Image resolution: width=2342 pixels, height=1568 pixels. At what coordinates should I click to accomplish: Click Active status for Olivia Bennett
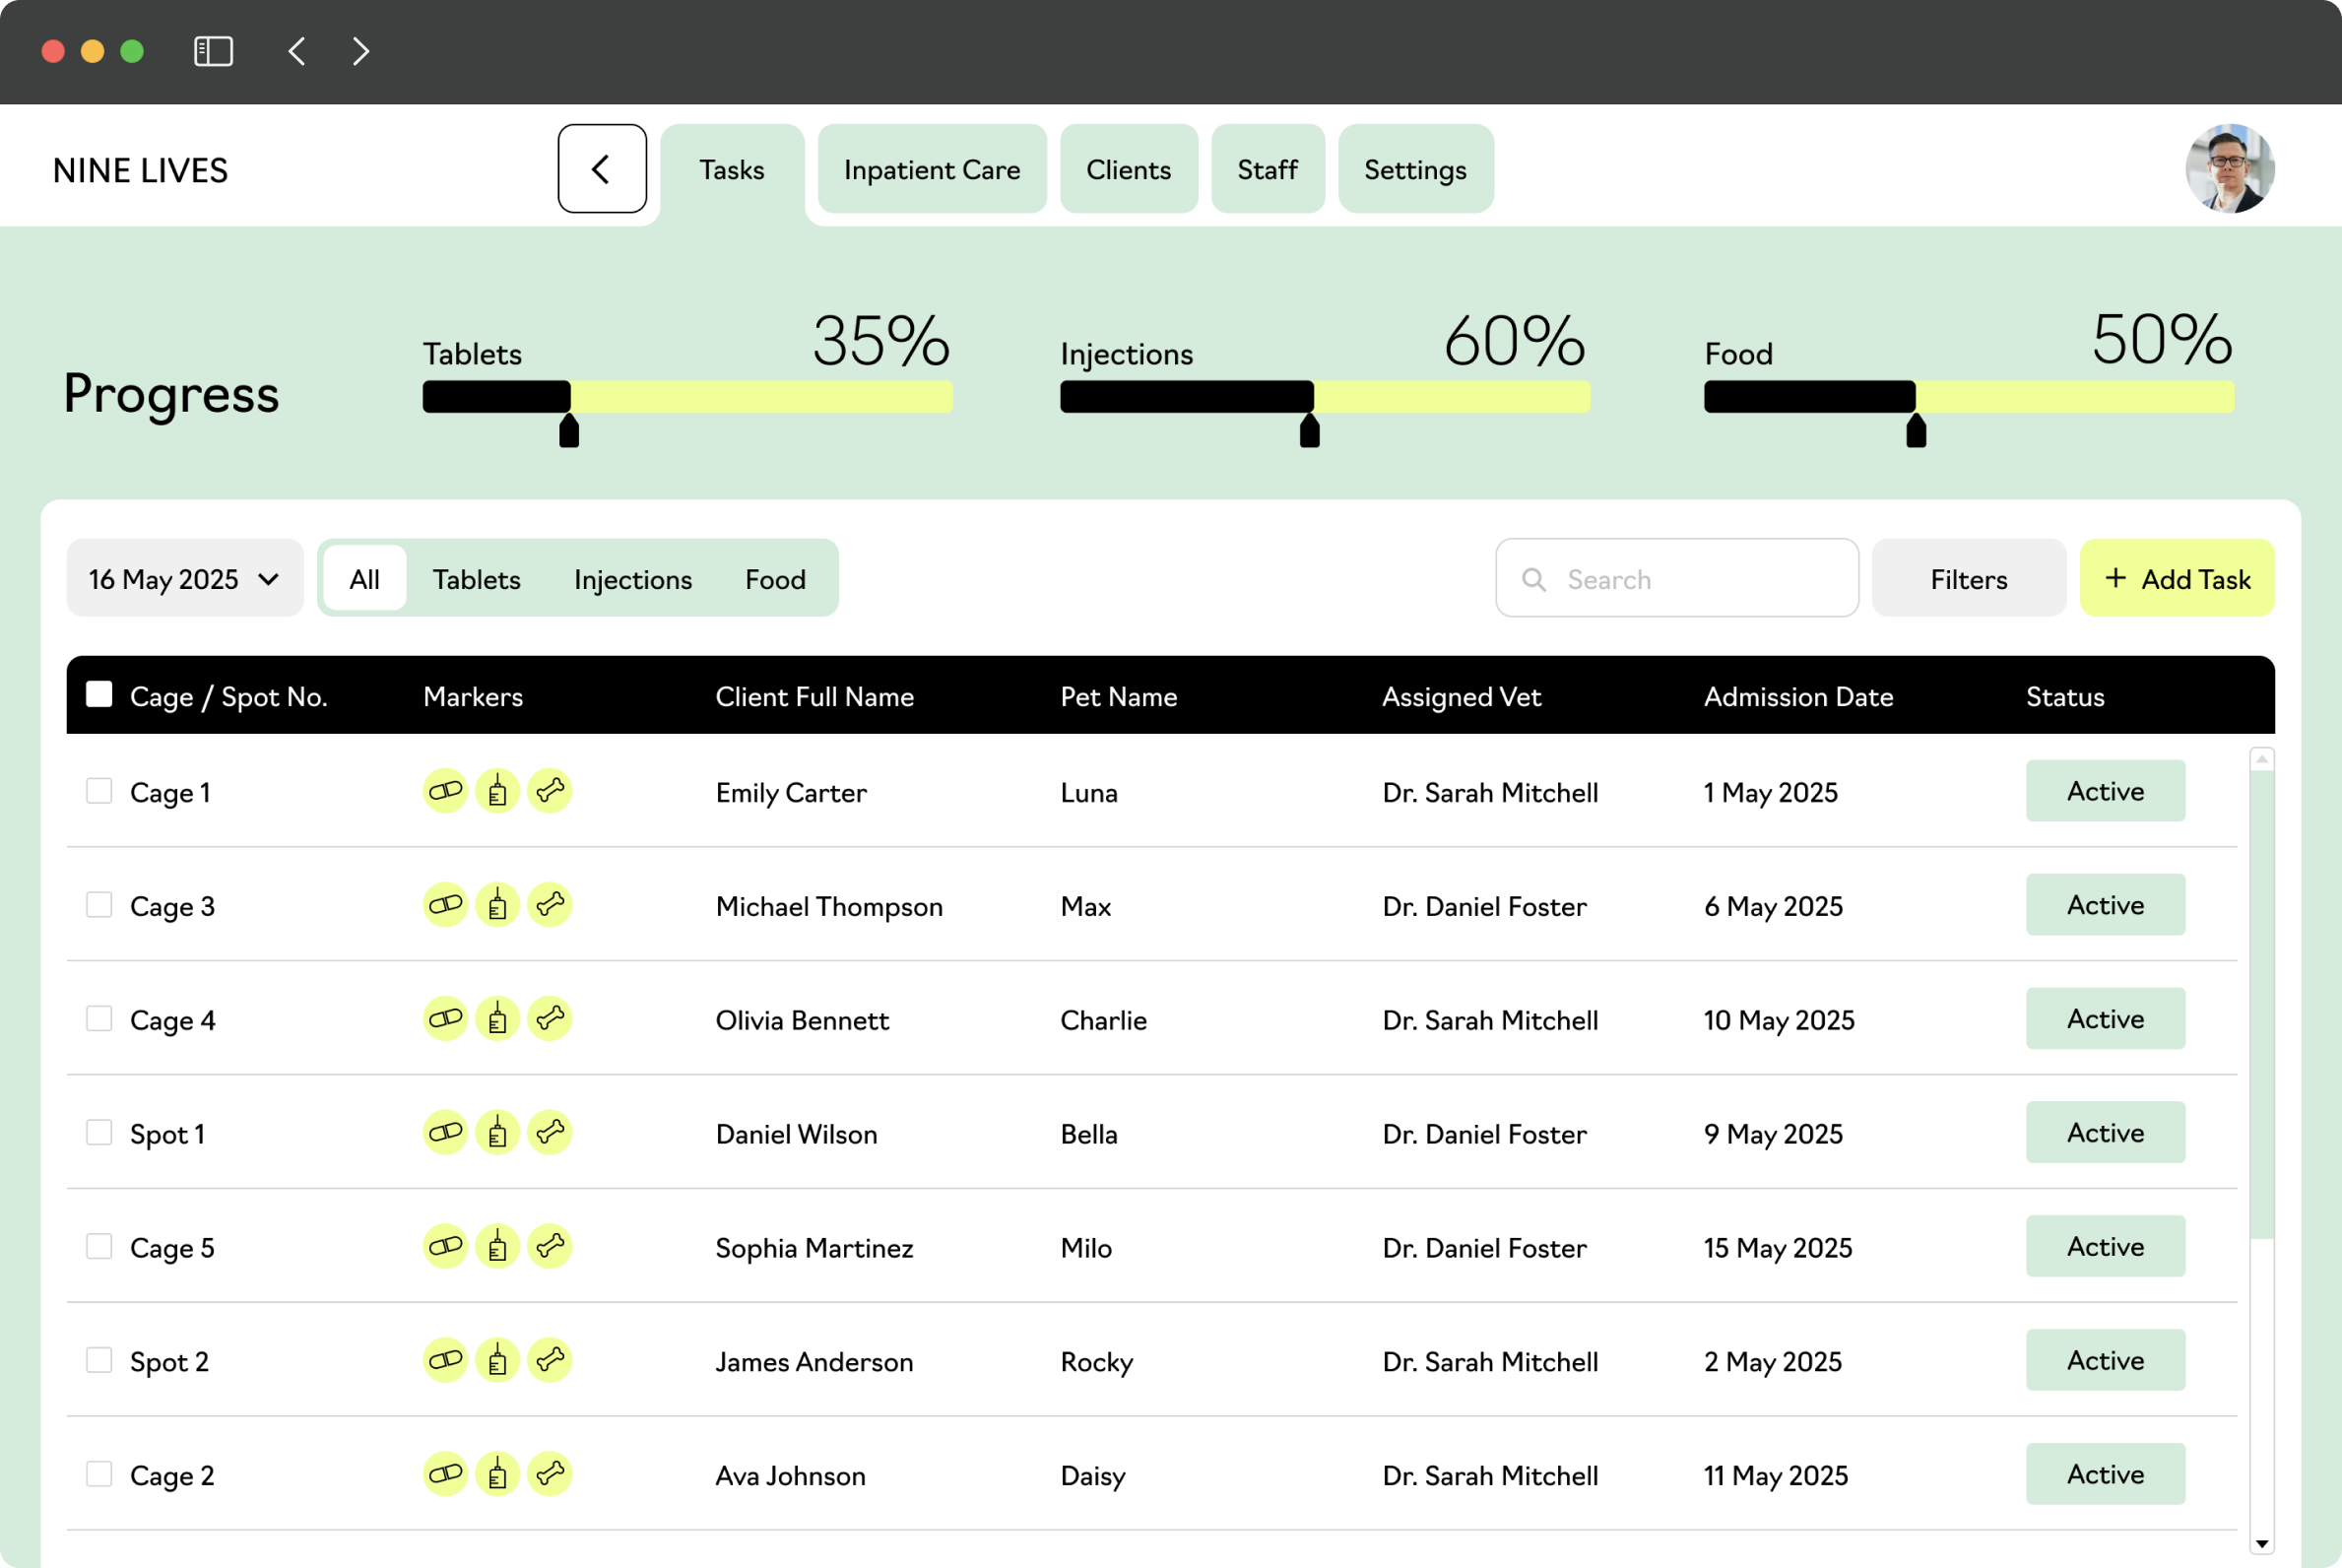(x=2106, y=1019)
